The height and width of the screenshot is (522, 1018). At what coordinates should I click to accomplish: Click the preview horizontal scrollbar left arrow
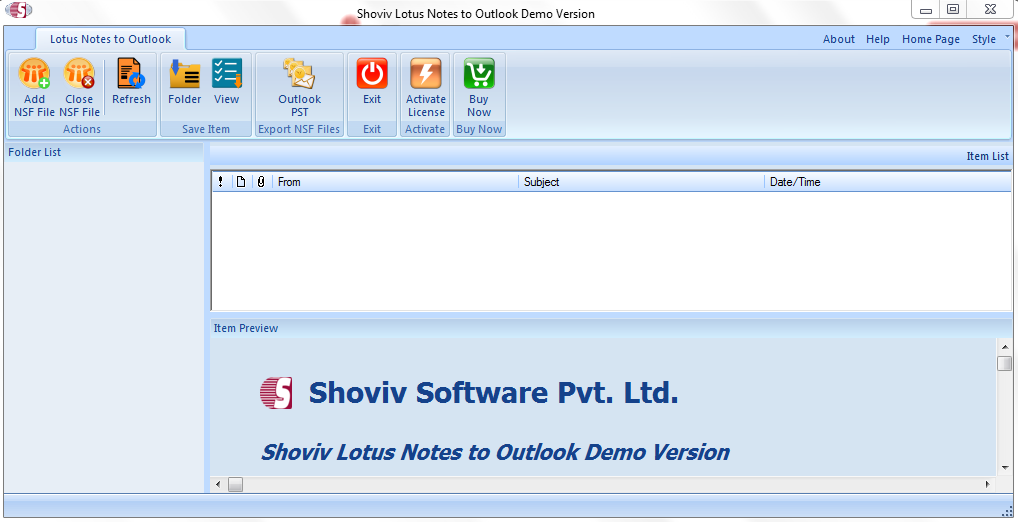218,484
